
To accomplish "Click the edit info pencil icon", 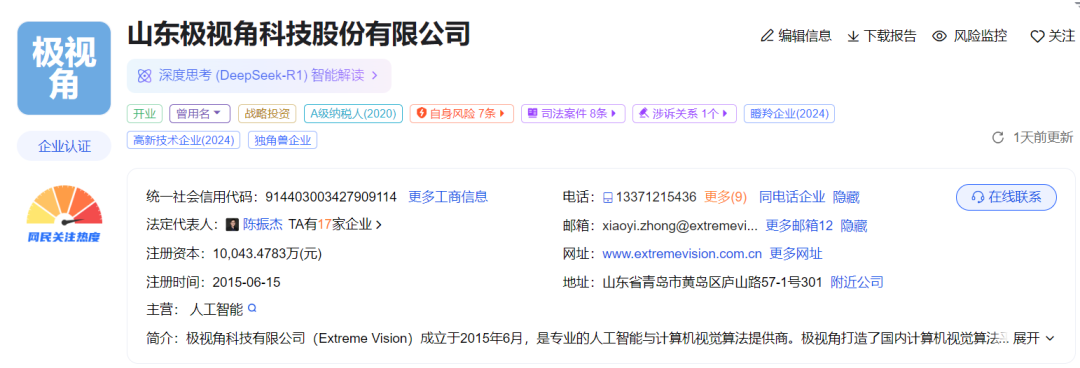I will click(767, 37).
